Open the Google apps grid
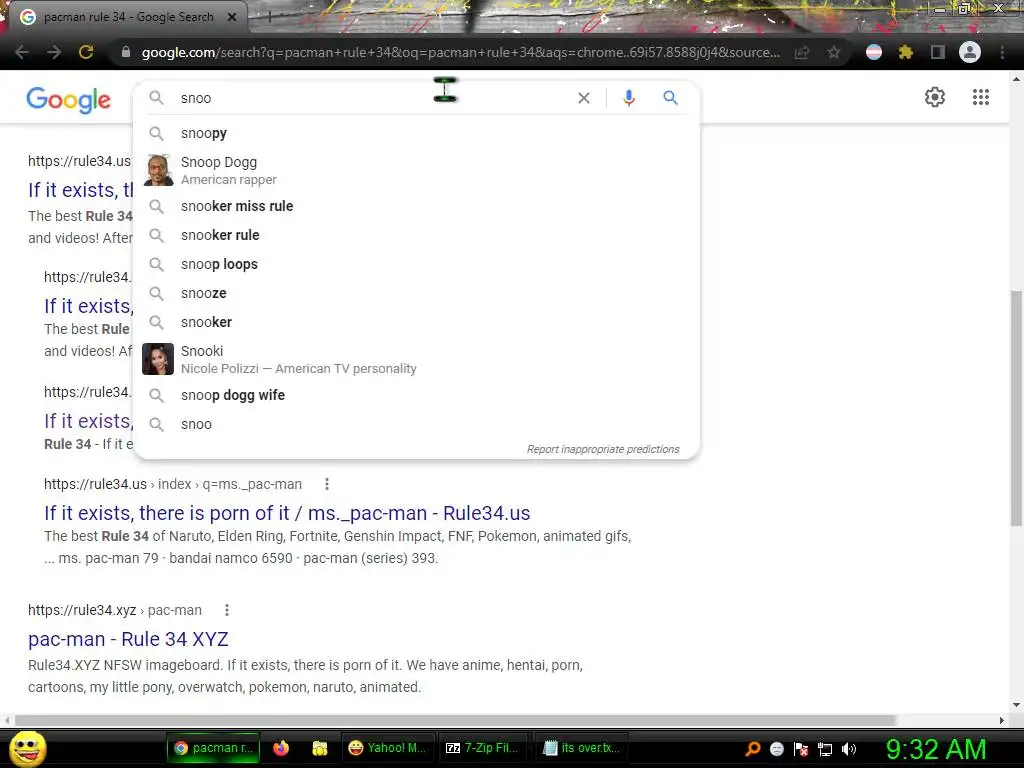The width and height of the screenshot is (1024, 768). click(x=981, y=97)
